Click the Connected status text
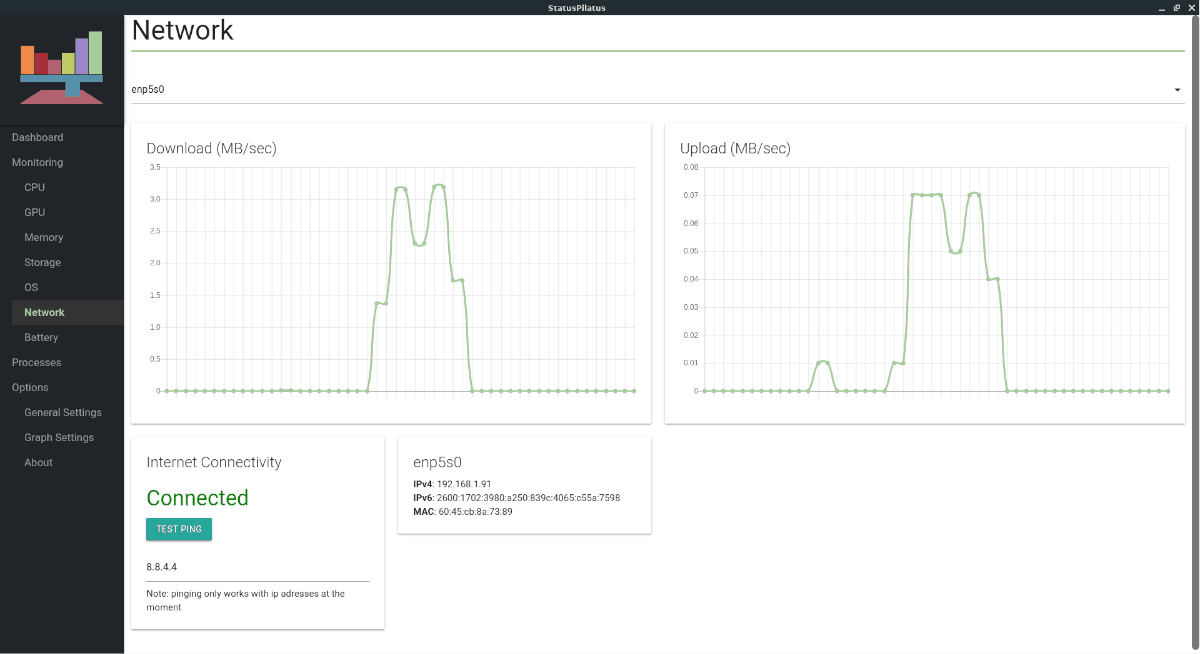 coord(197,498)
